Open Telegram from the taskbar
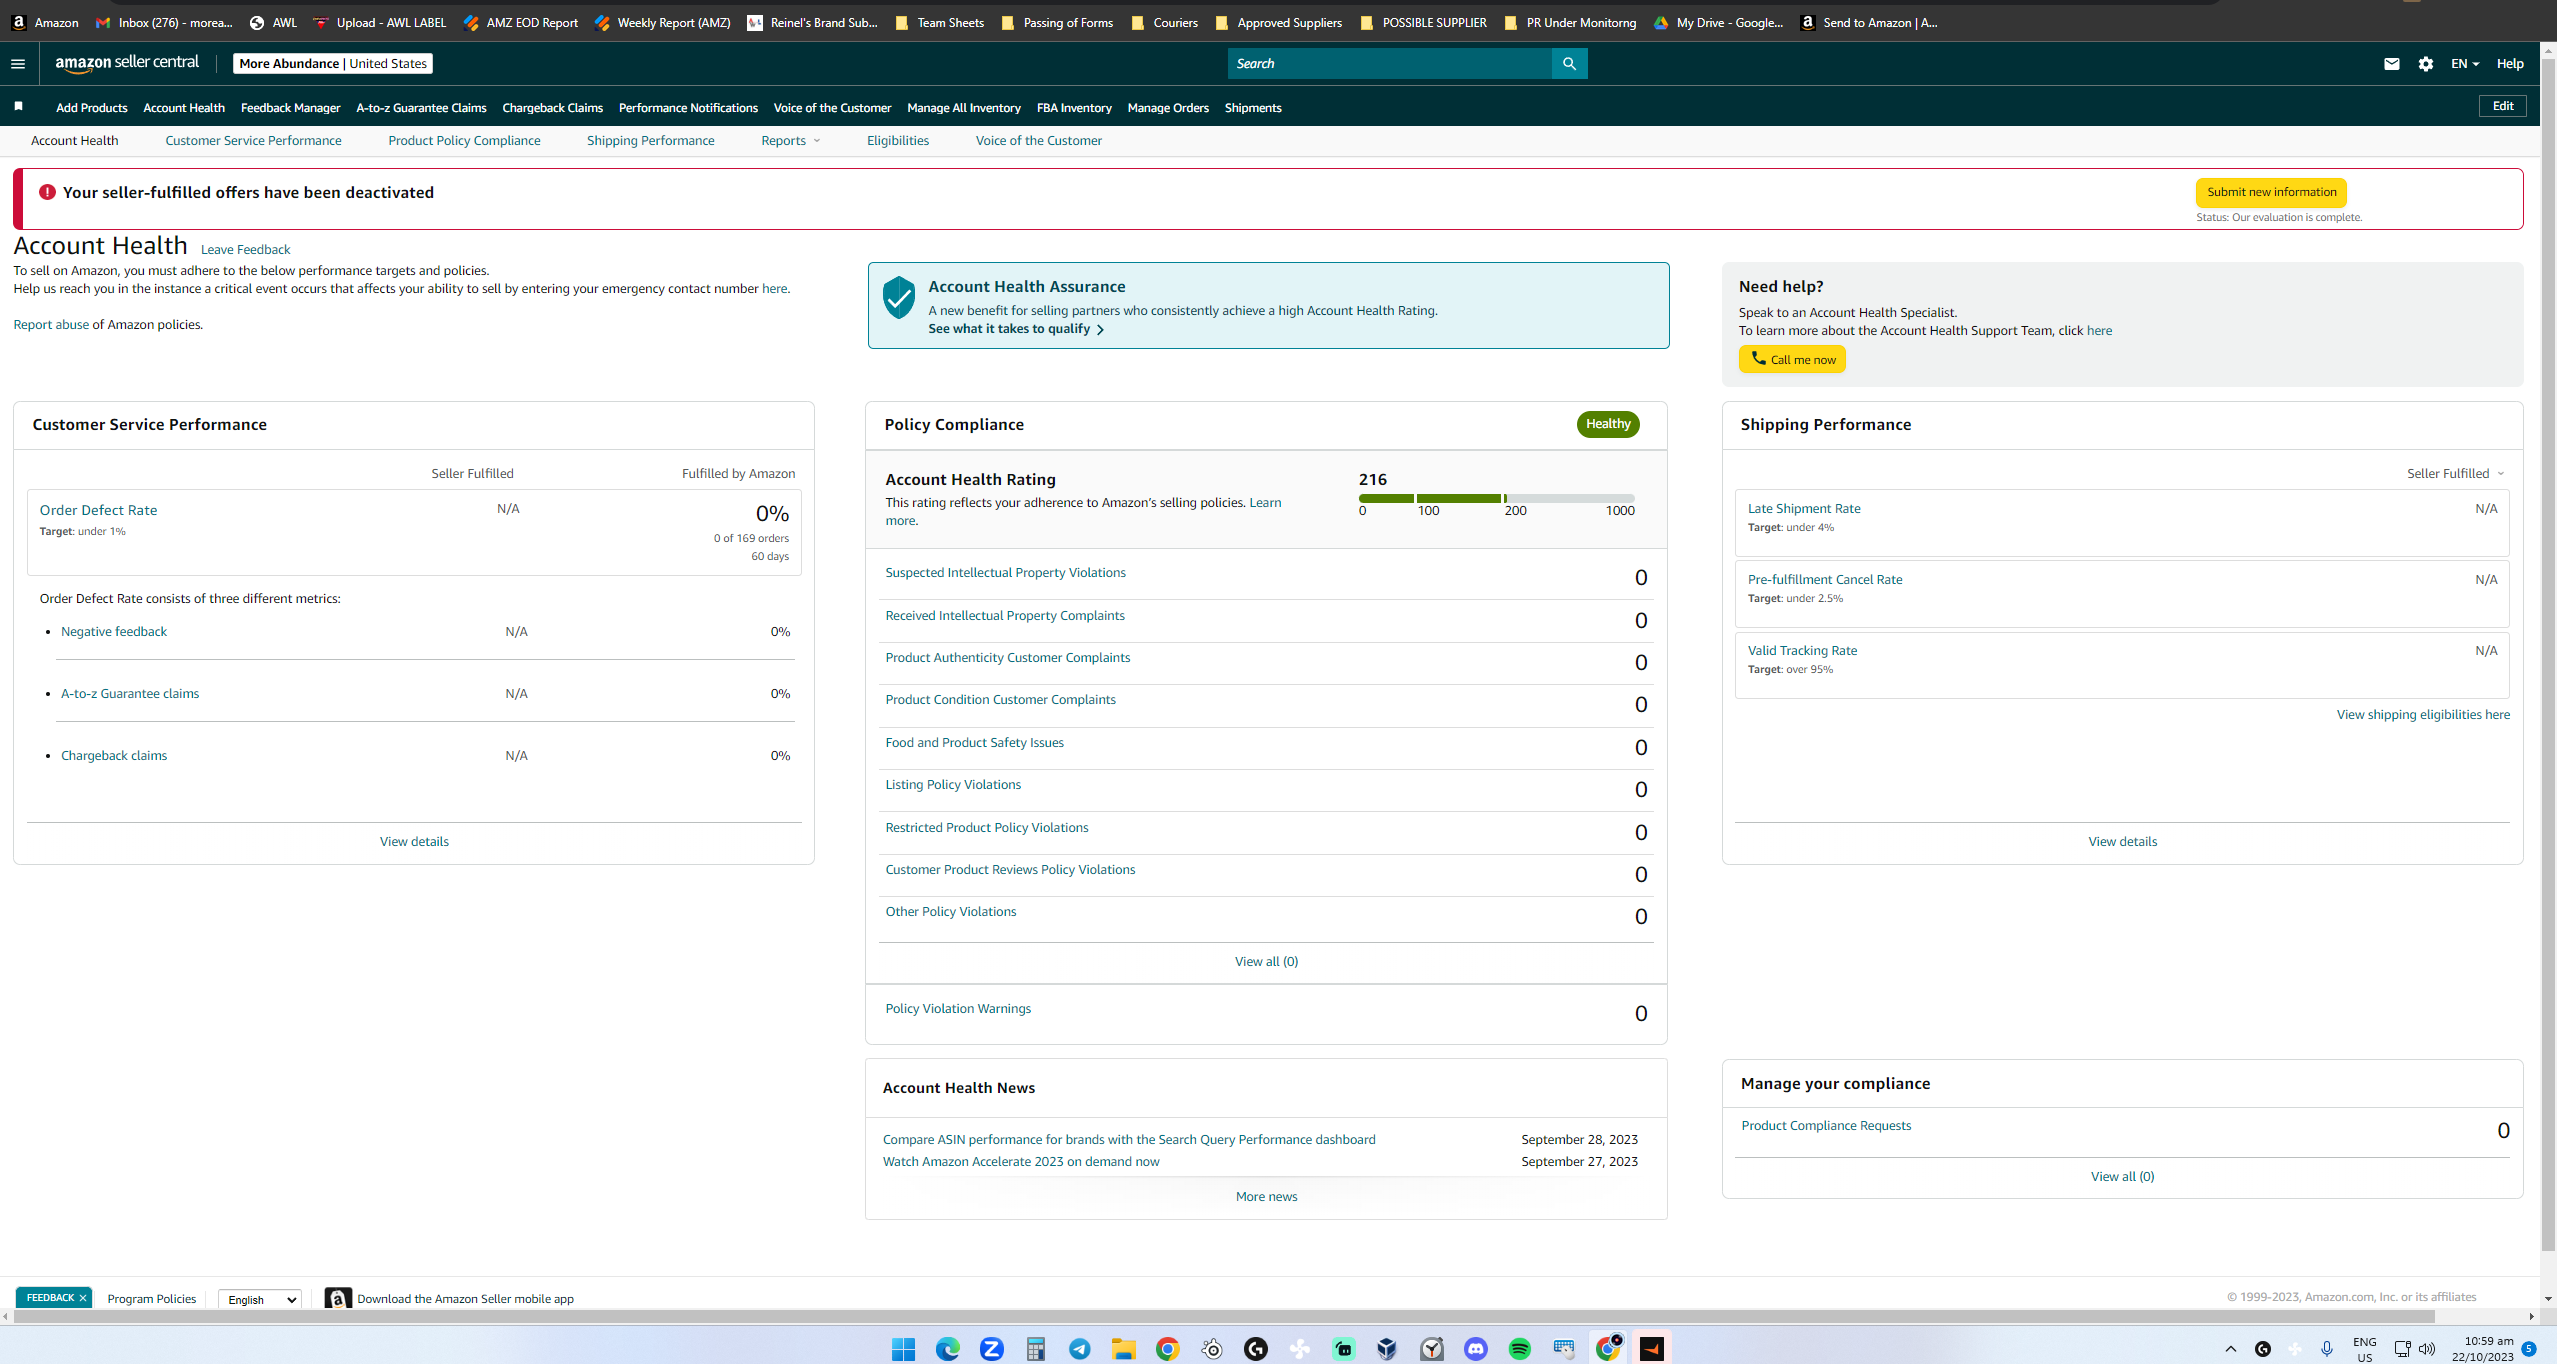This screenshot has height=1364, width=2557. pos(1079,1349)
